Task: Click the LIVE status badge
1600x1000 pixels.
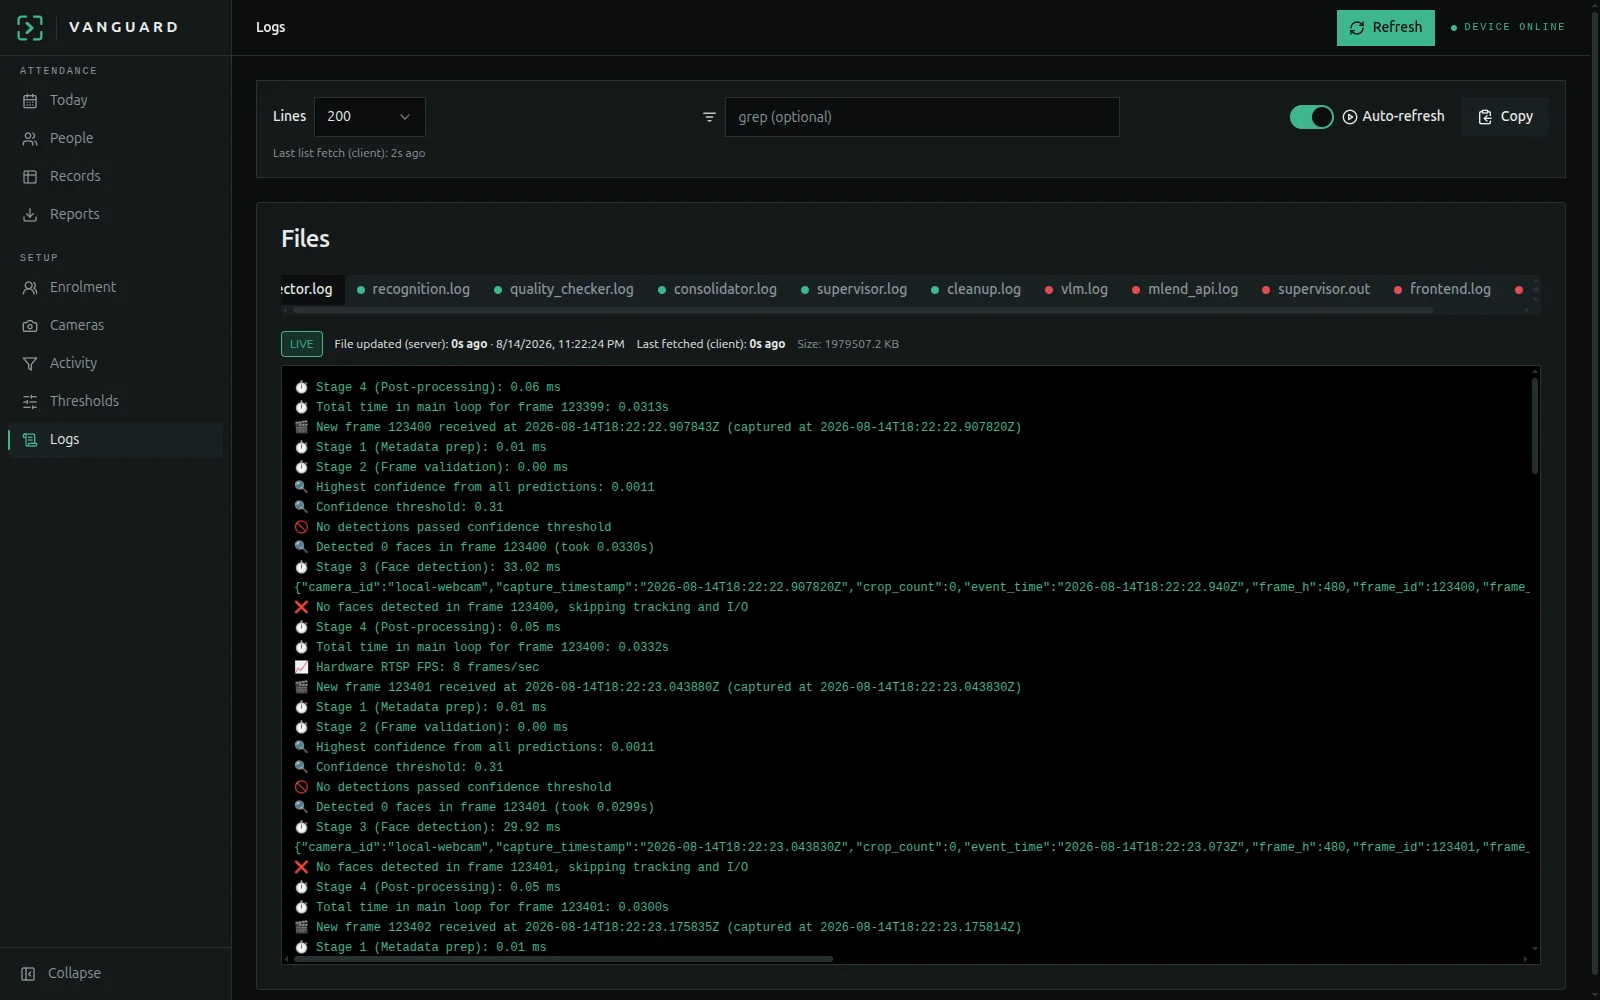Action: pyautogui.click(x=302, y=344)
